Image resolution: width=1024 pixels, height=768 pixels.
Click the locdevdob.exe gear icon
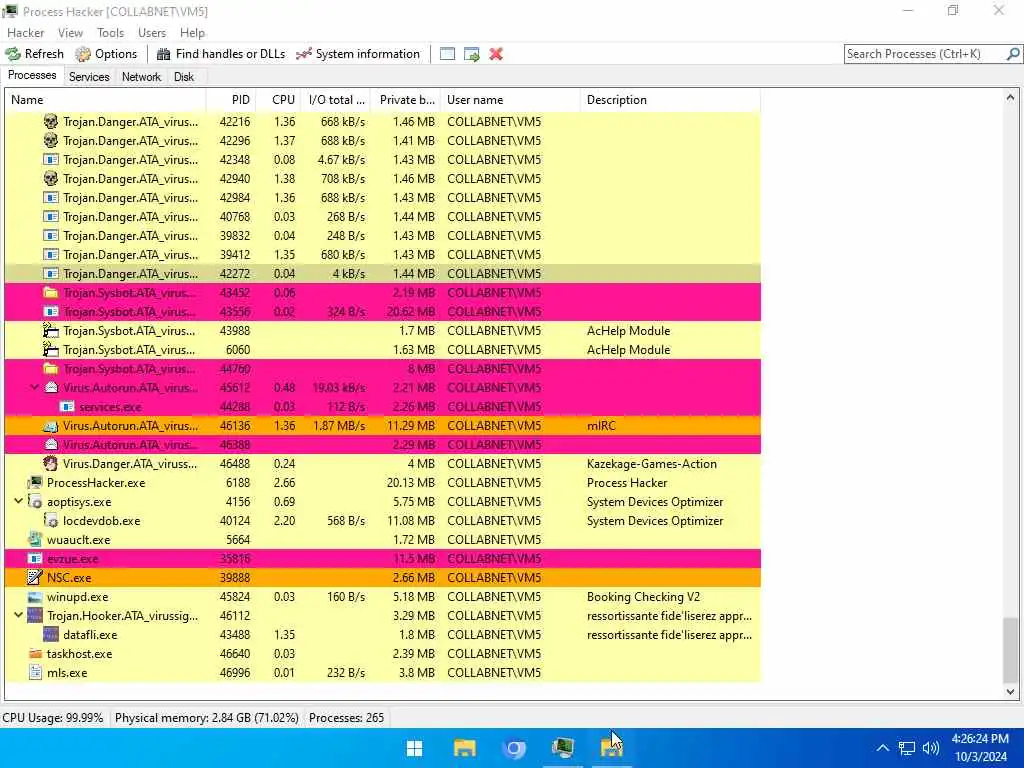click(x=51, y=520)
